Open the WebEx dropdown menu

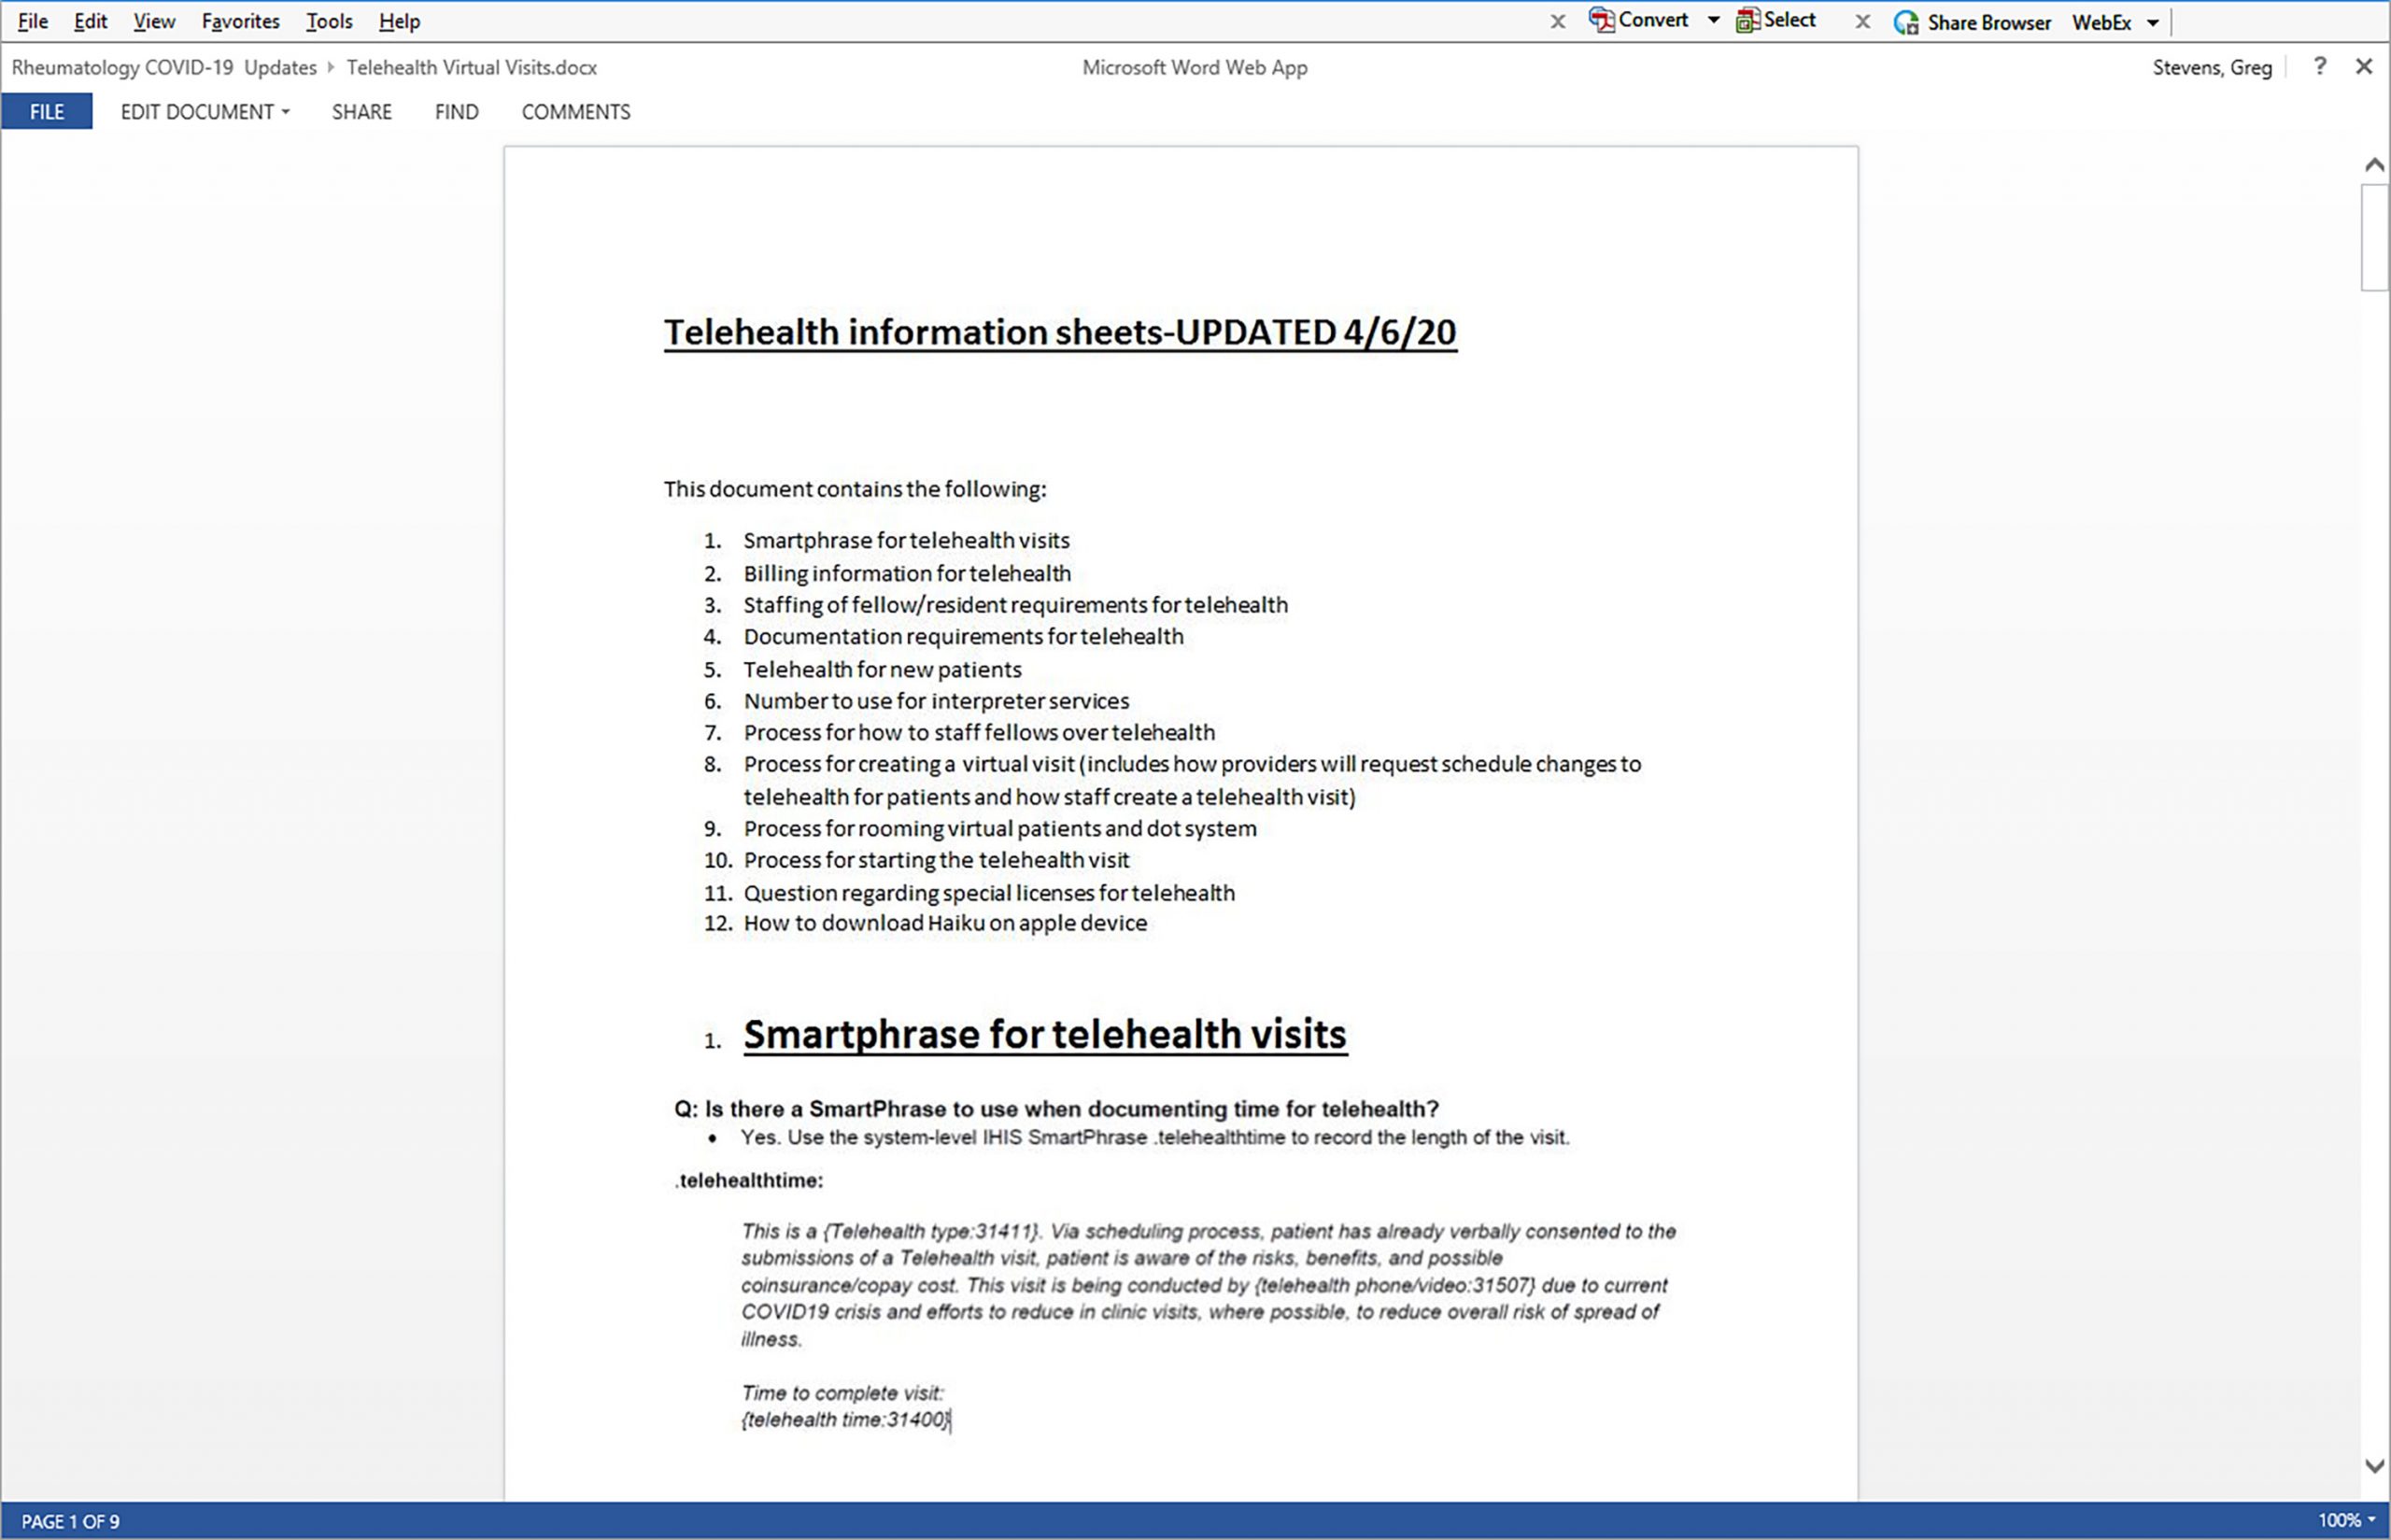coord(2153,23)
